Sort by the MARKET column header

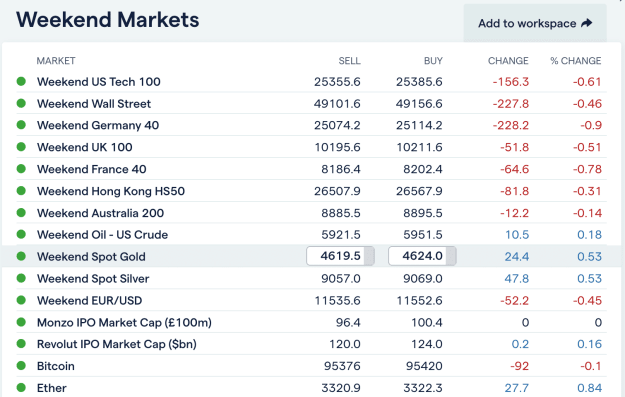click(x=56, y=61)
